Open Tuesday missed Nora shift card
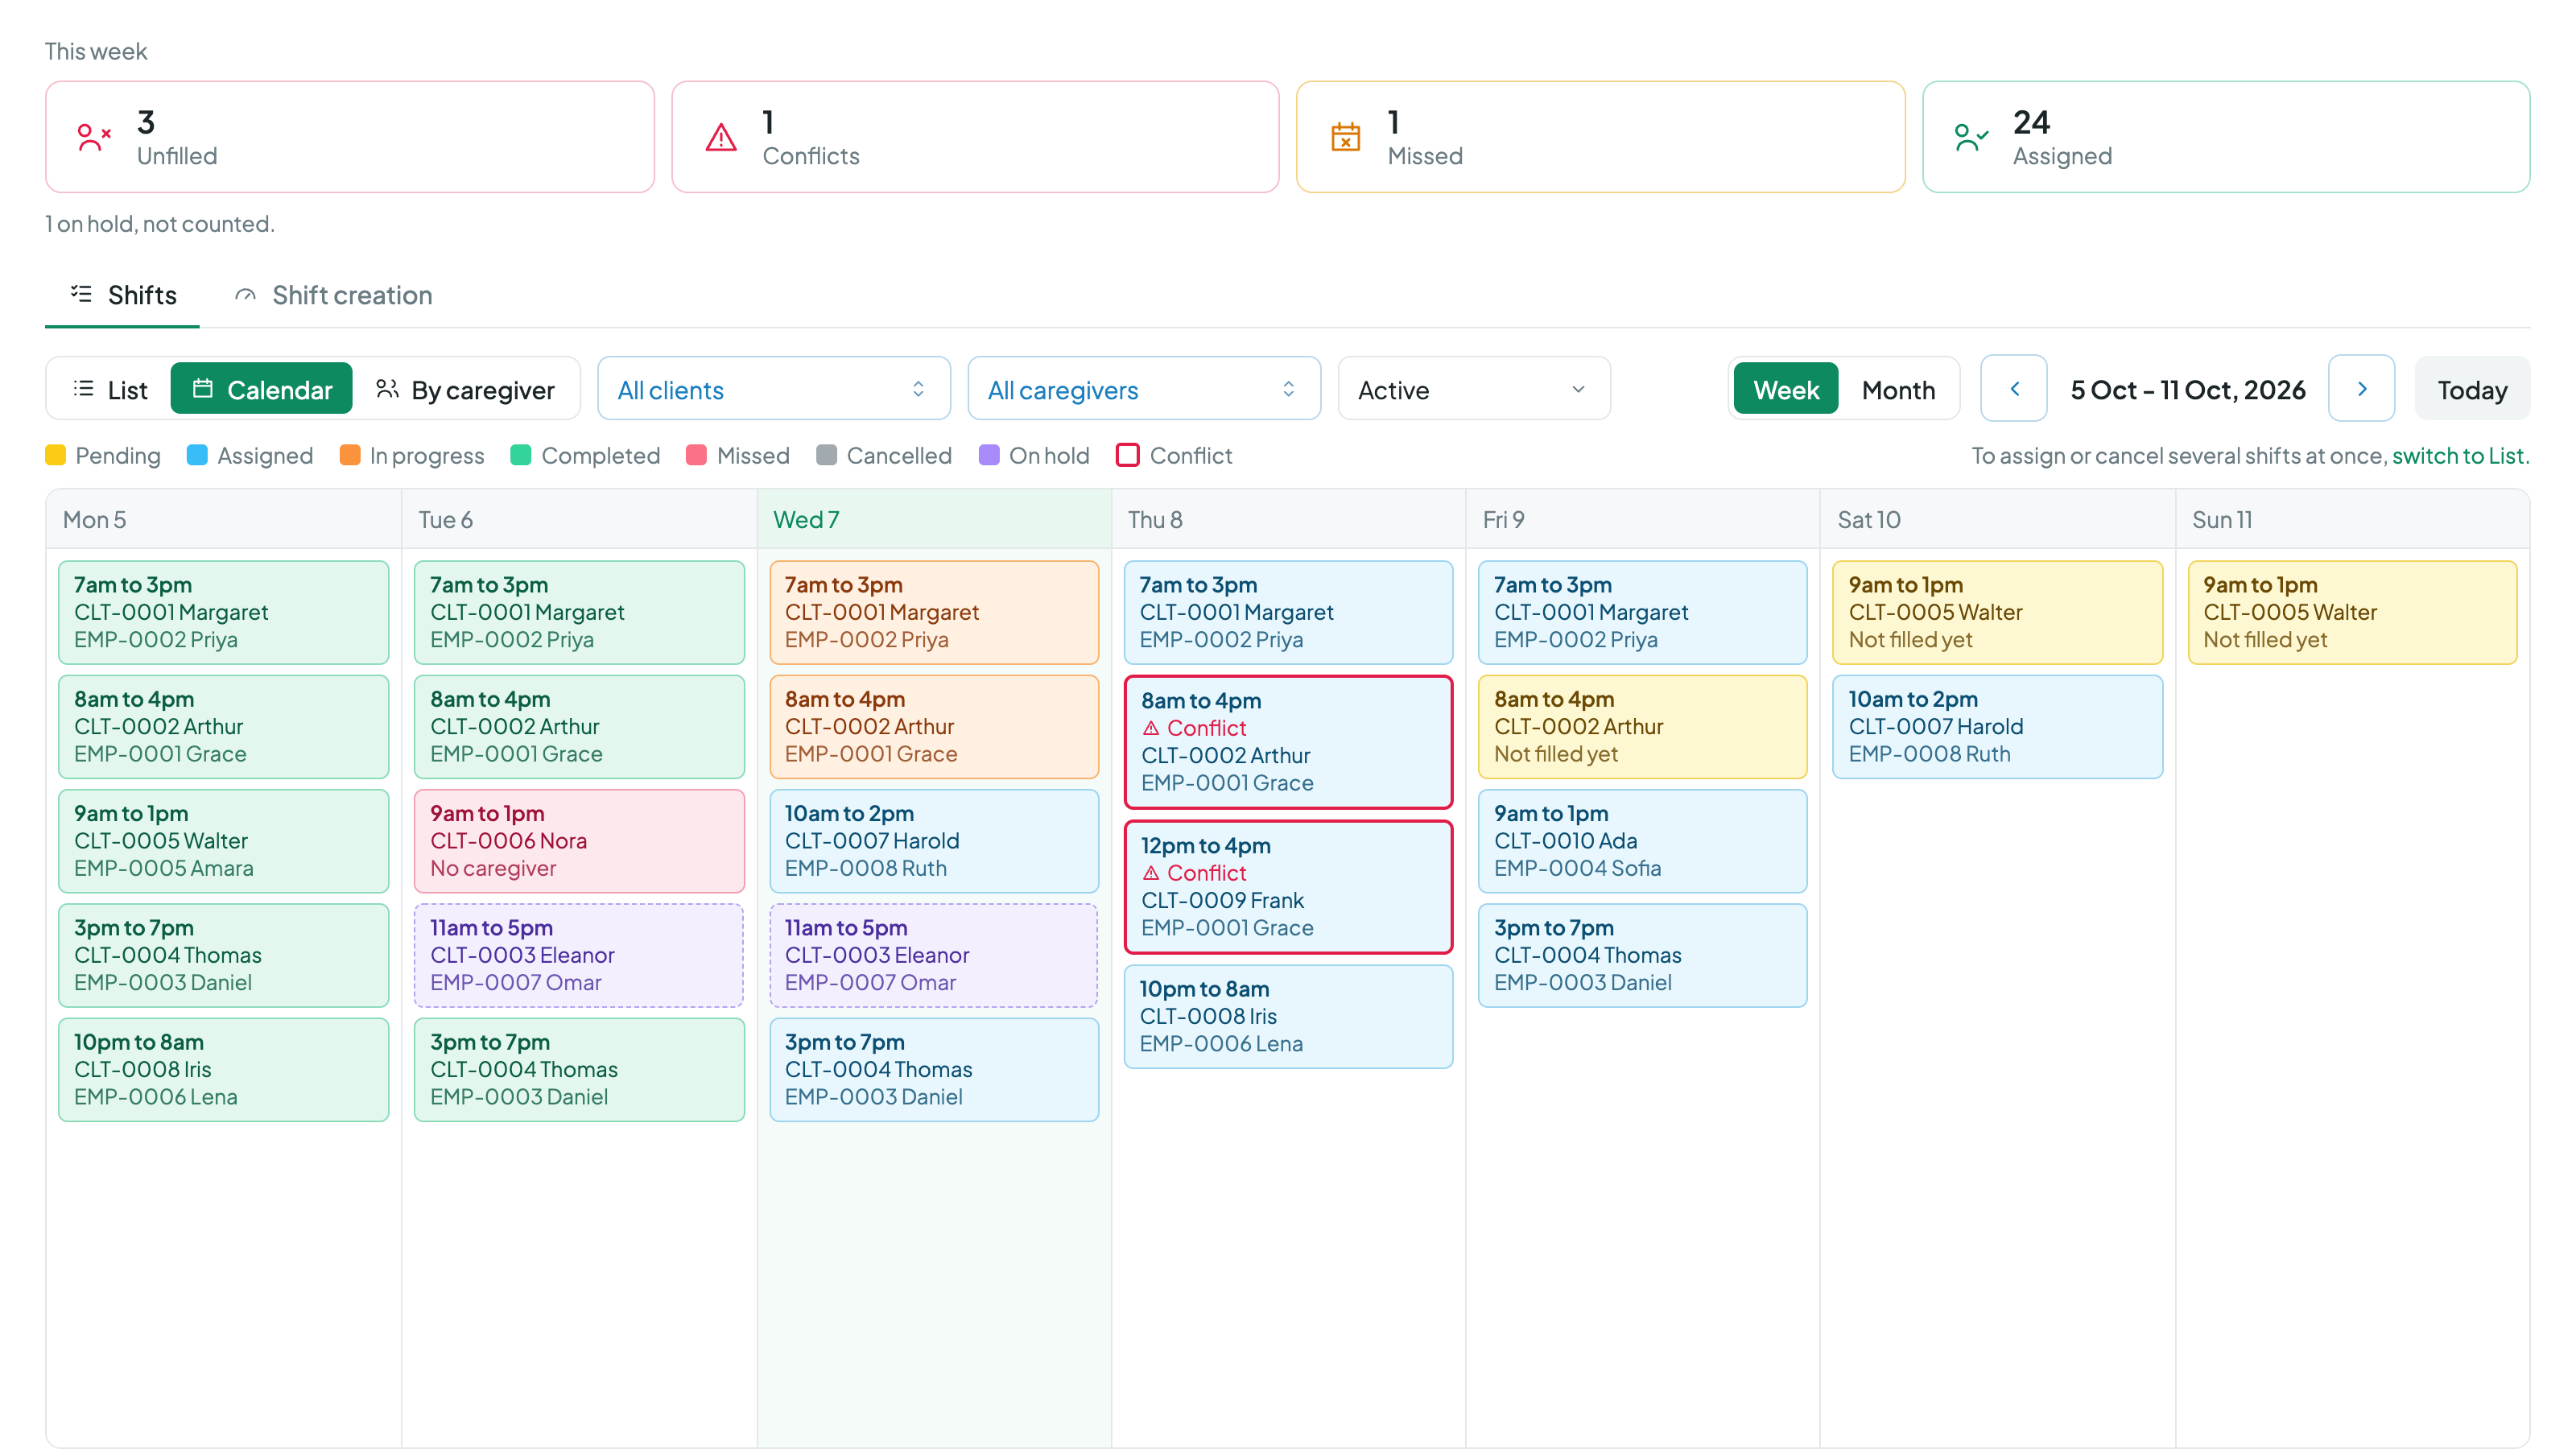 (579, 841)
